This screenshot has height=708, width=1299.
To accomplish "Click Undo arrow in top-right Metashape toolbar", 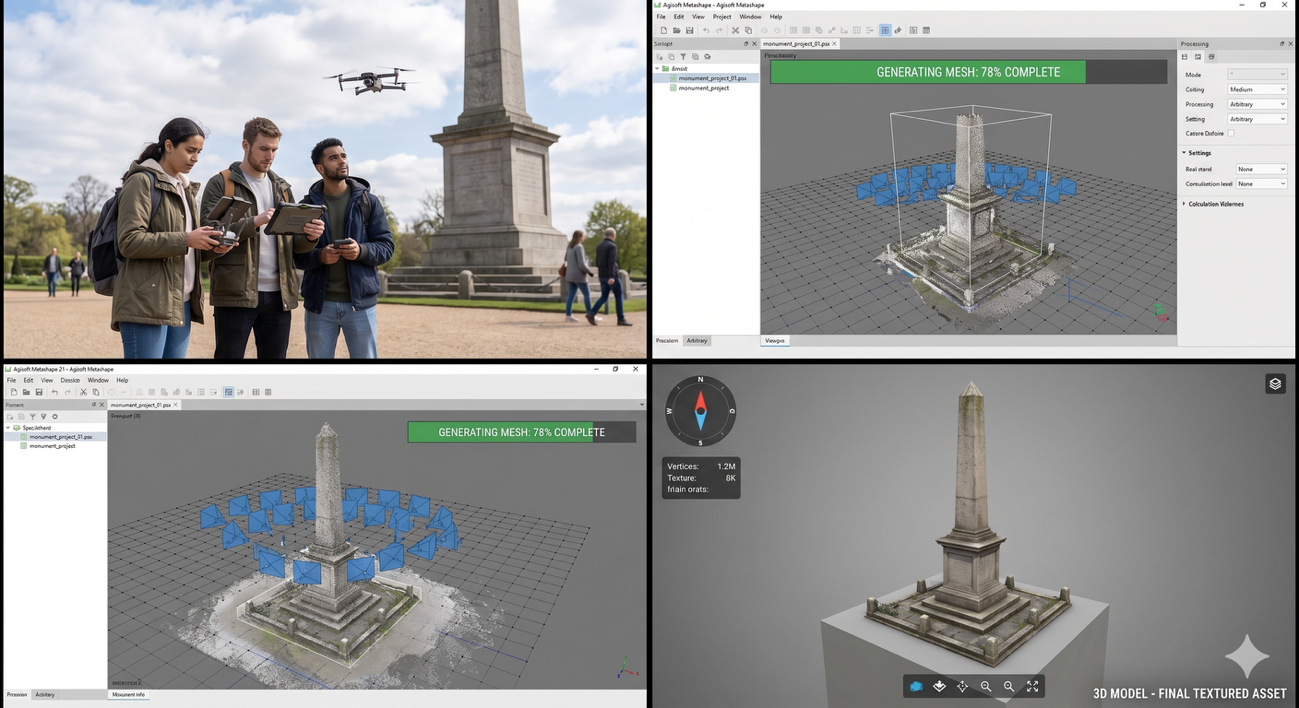I will tap(706, 30).
